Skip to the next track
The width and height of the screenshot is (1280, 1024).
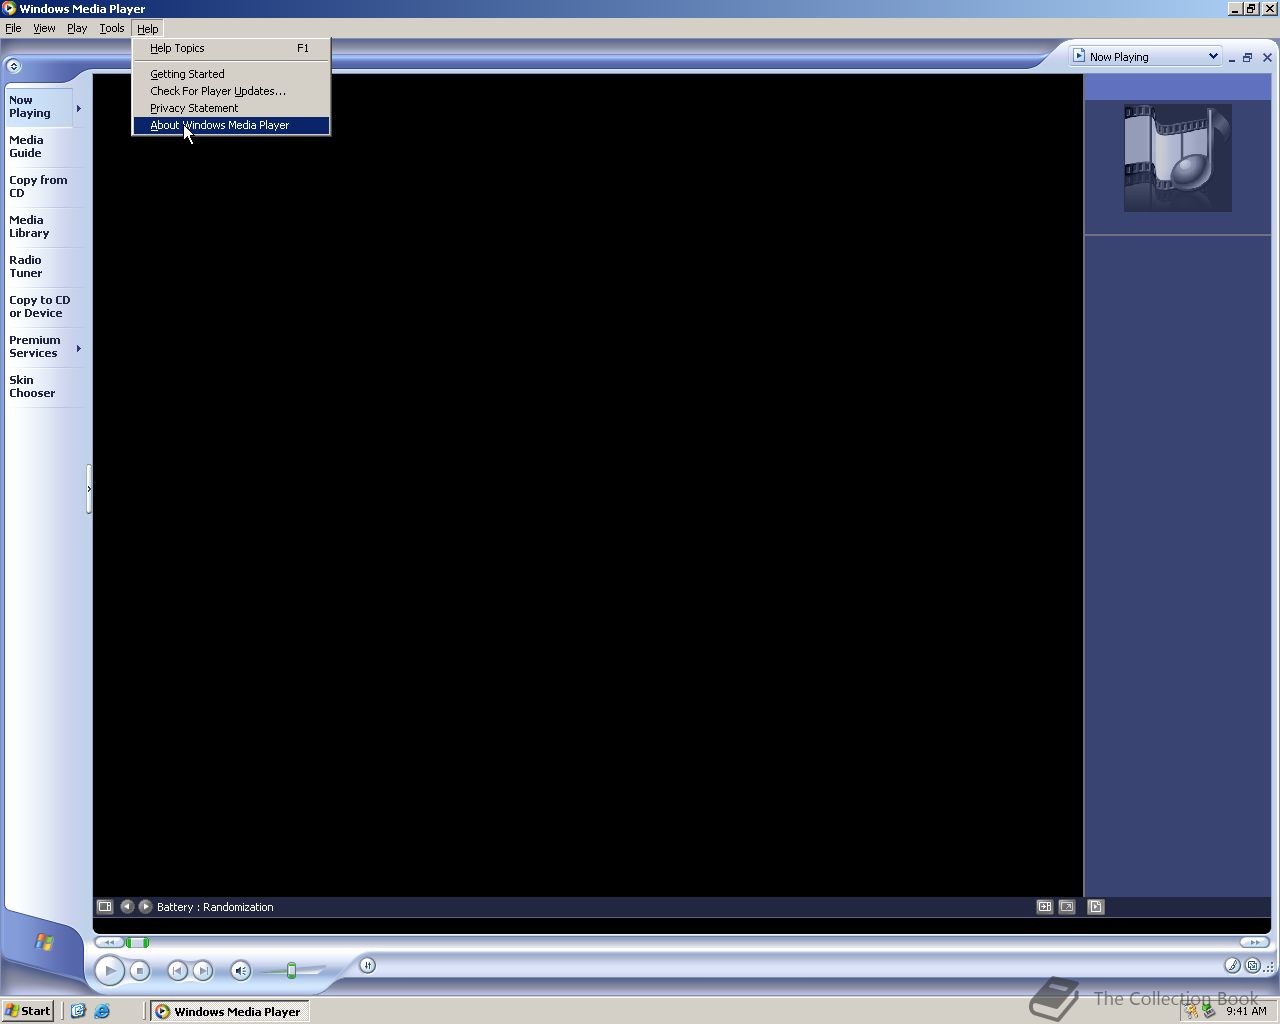click(203, 970)
